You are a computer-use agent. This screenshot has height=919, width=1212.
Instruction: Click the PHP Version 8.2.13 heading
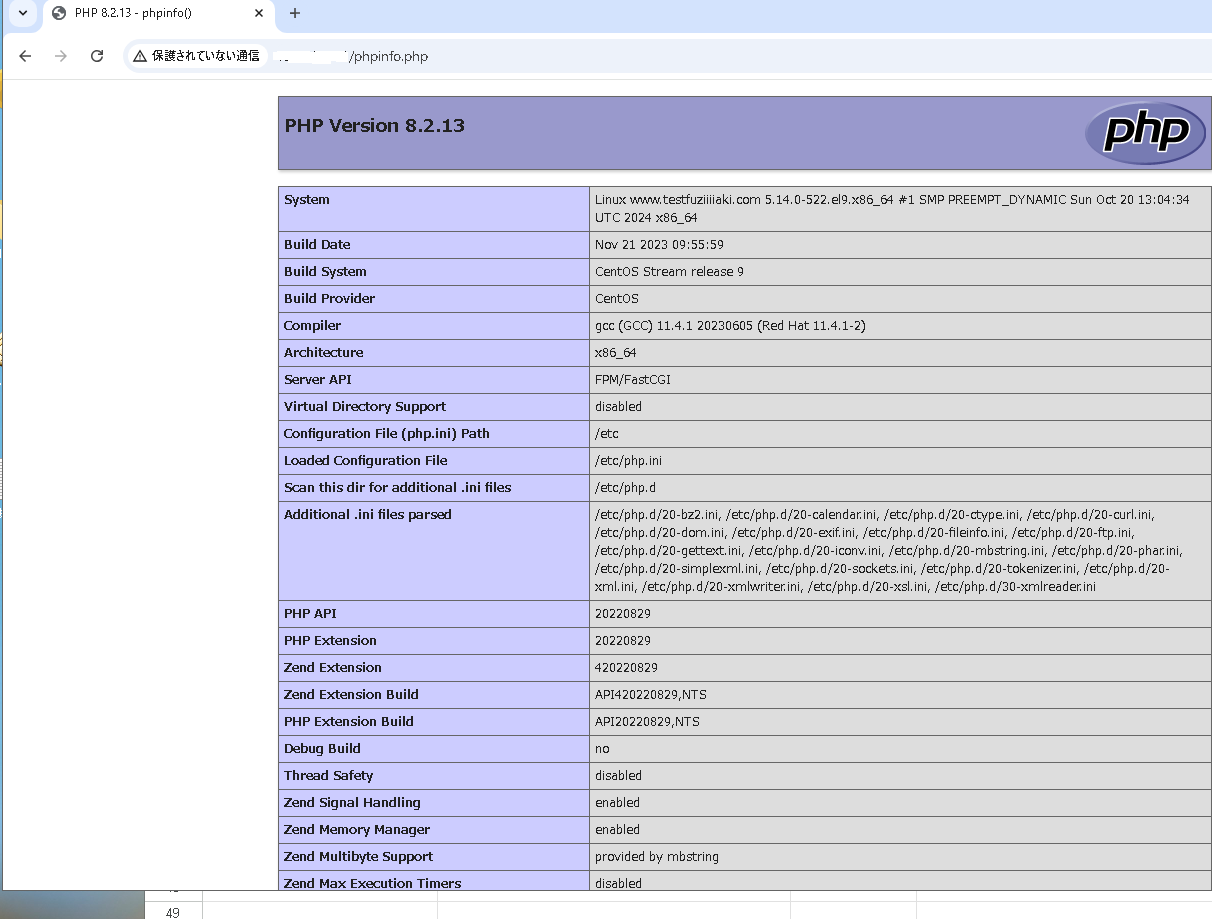[373, 125]
